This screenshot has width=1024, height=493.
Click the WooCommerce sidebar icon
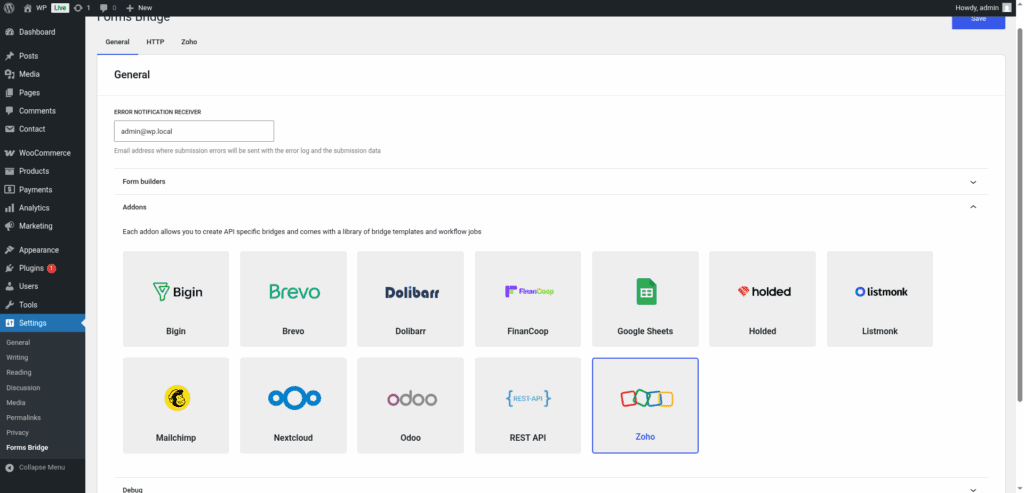pyautogui.click(x=9, y=153)
